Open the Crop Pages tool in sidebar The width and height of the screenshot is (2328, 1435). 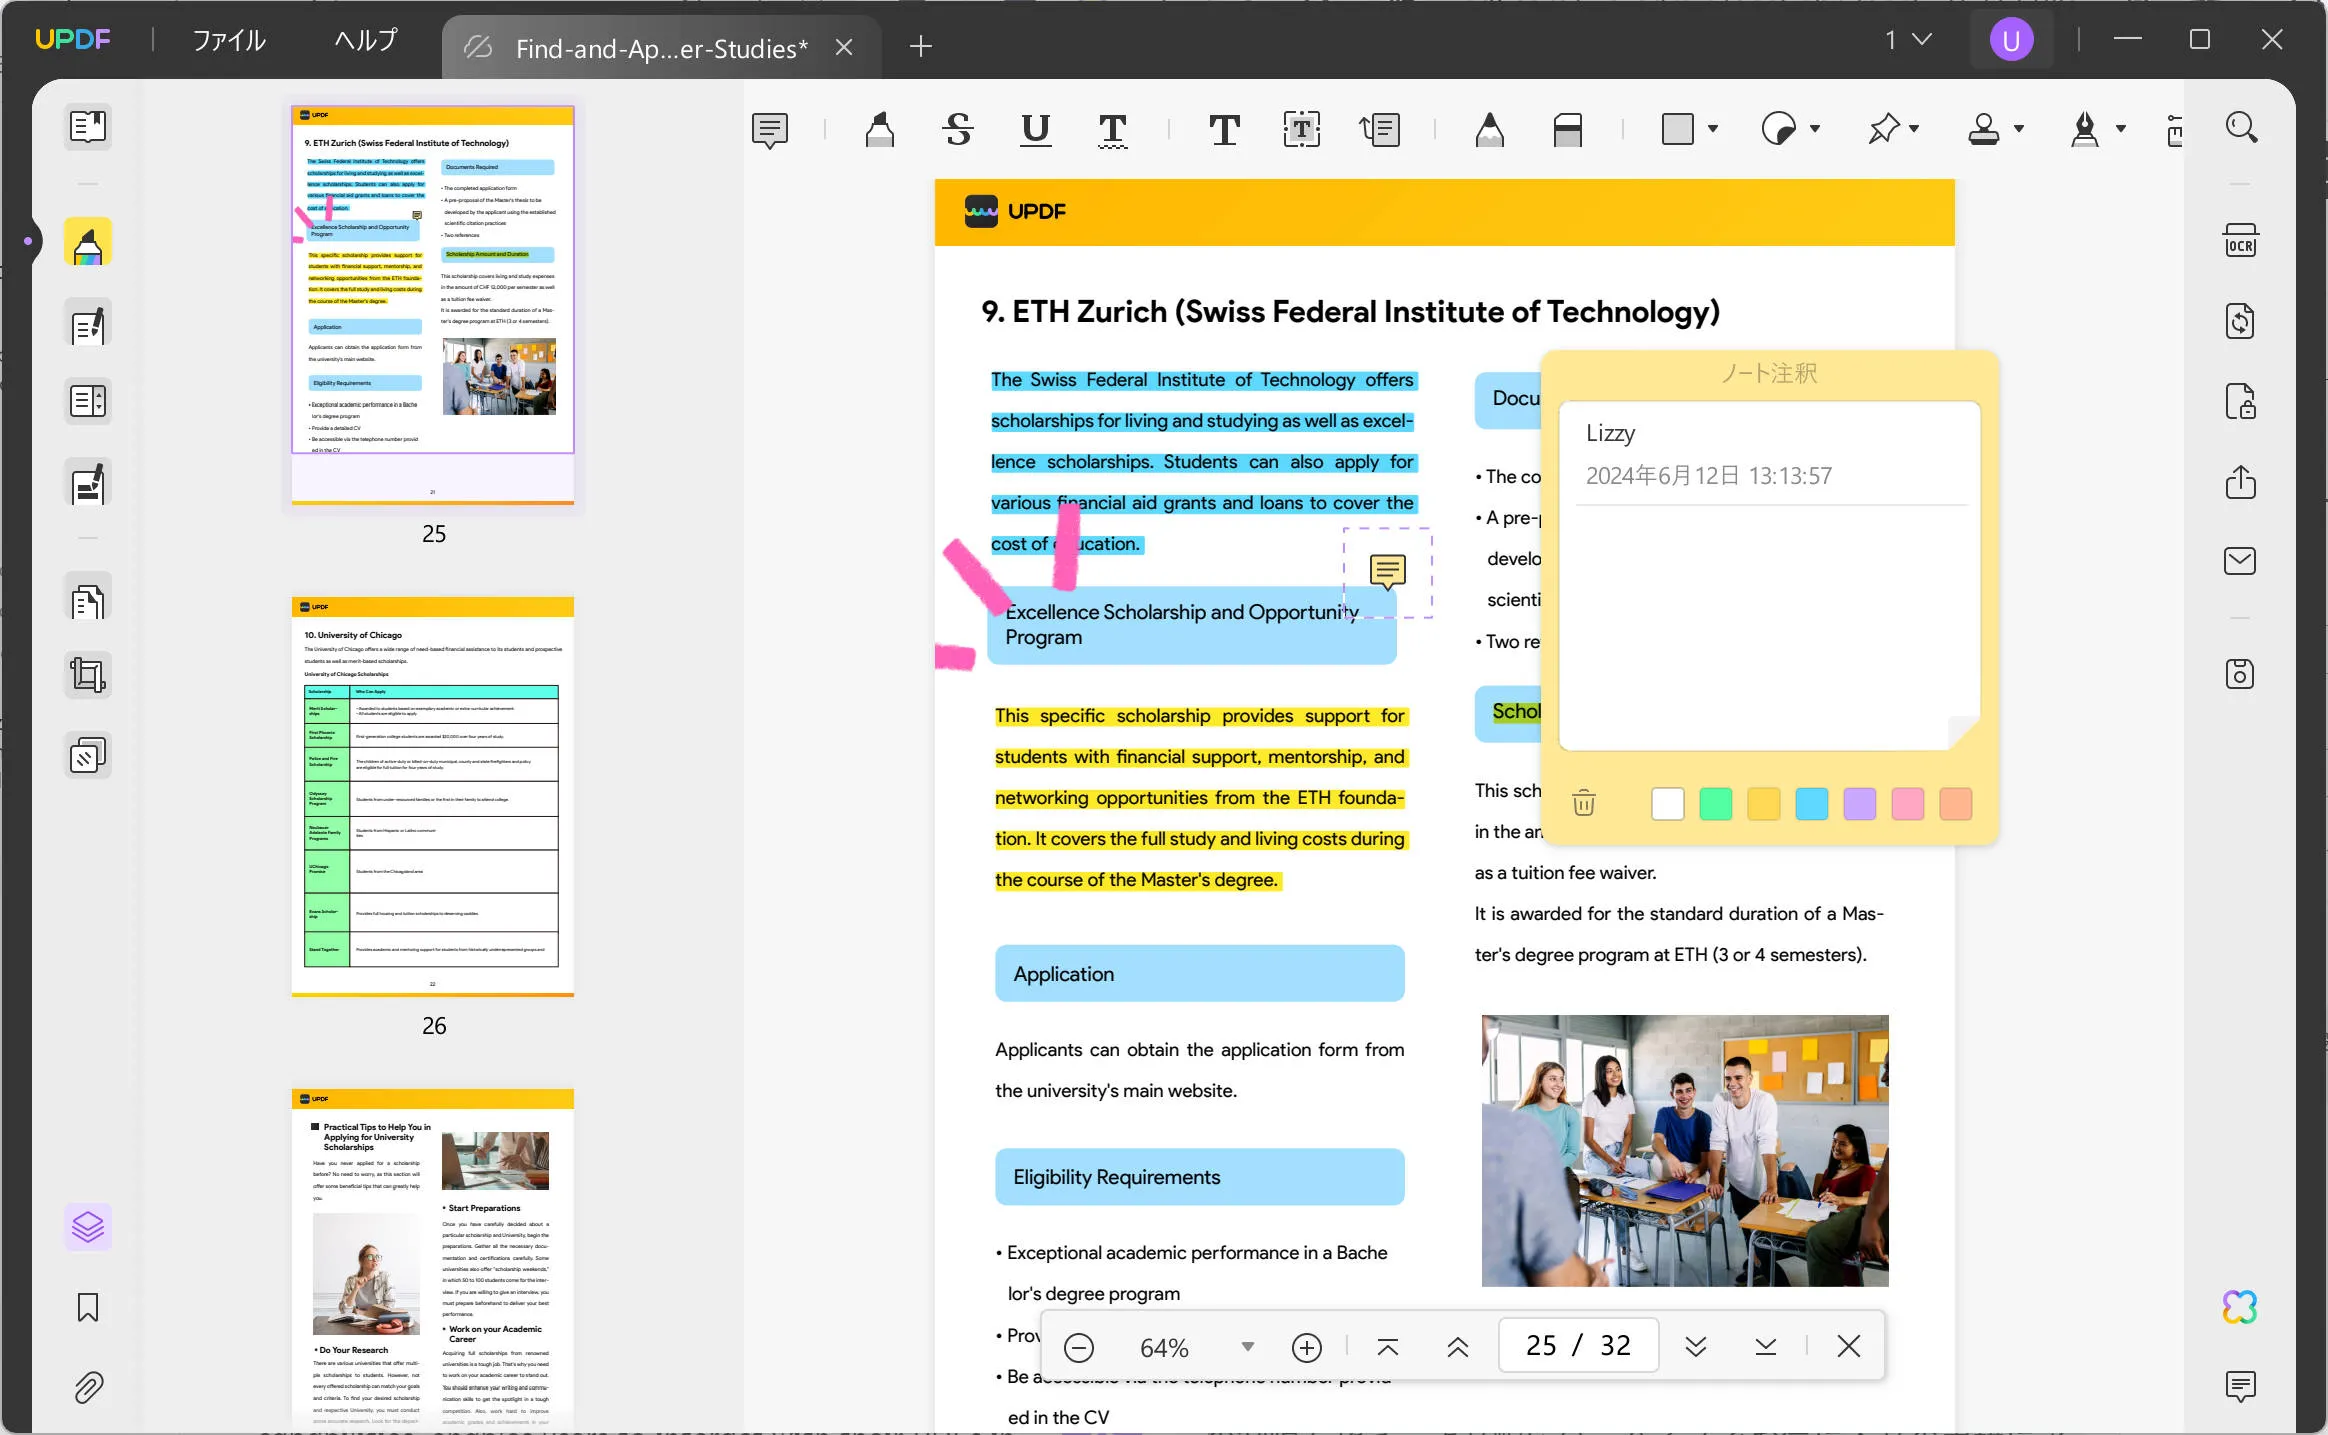point(88,675)
